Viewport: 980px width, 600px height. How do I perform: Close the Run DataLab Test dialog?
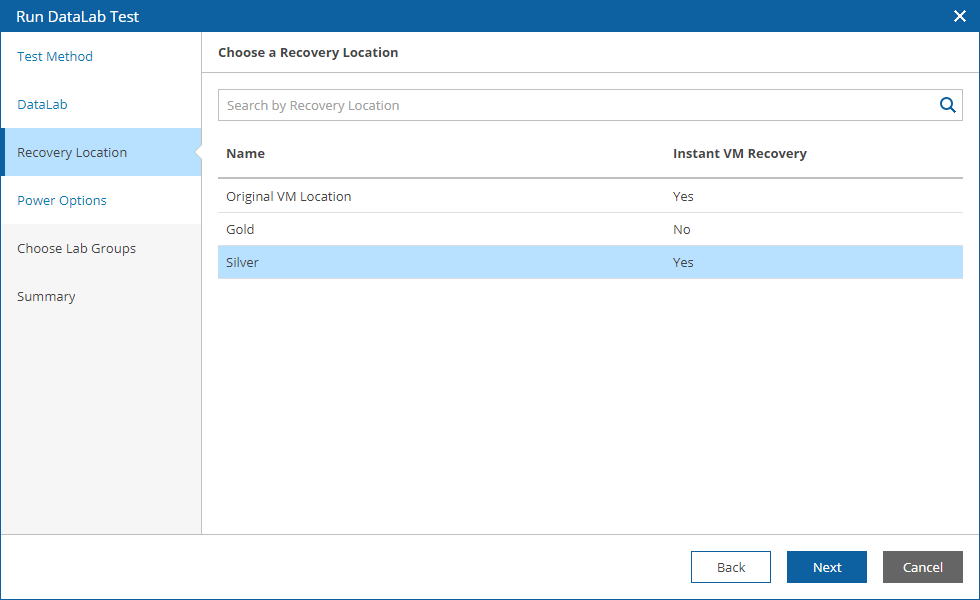(960, 16)
